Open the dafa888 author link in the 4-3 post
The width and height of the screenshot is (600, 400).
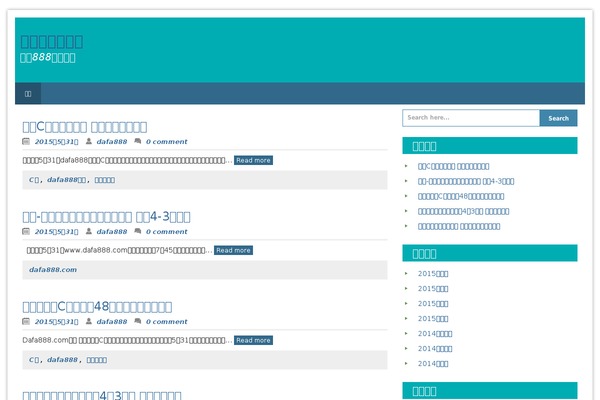112,232
